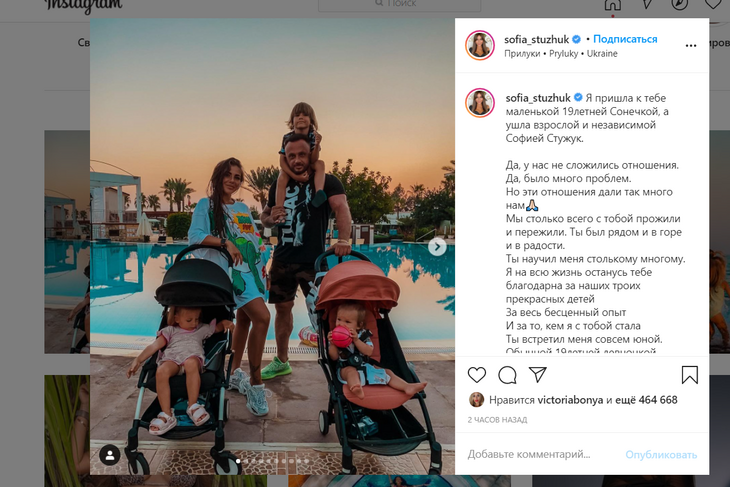Open the three-dots post options menu

(x=691, y=46)
